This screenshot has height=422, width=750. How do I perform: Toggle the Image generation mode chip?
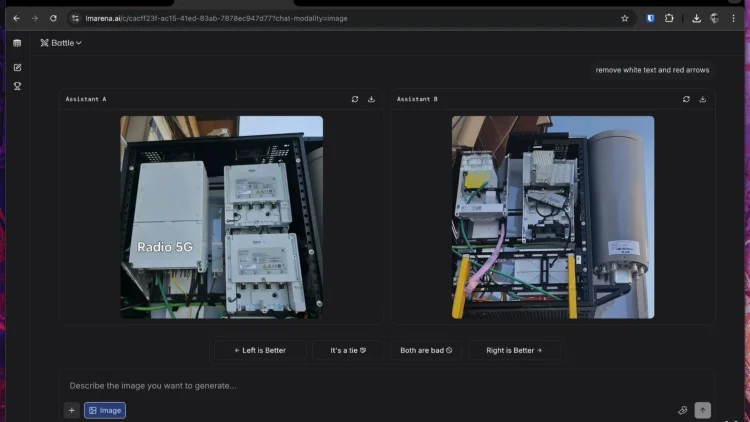(x=105, y=410)
